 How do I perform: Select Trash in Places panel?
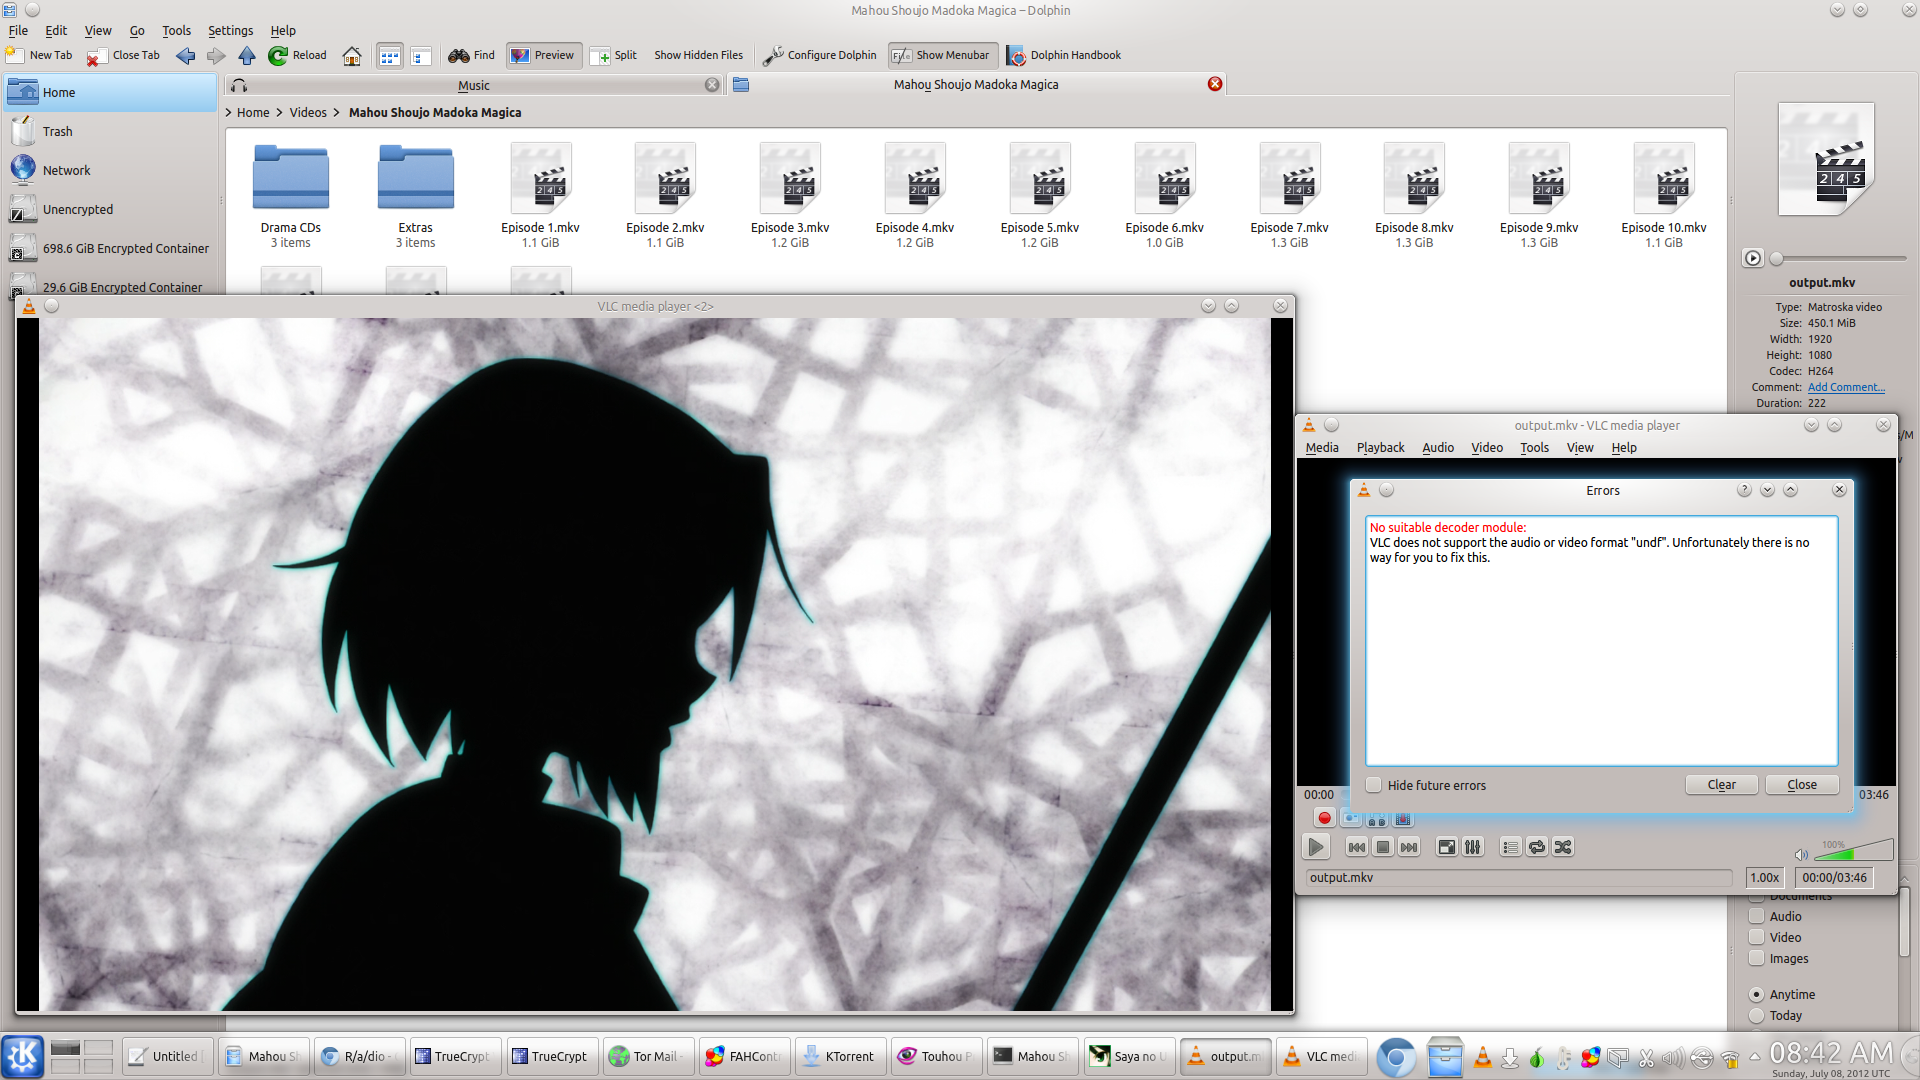tap(110, 131)
